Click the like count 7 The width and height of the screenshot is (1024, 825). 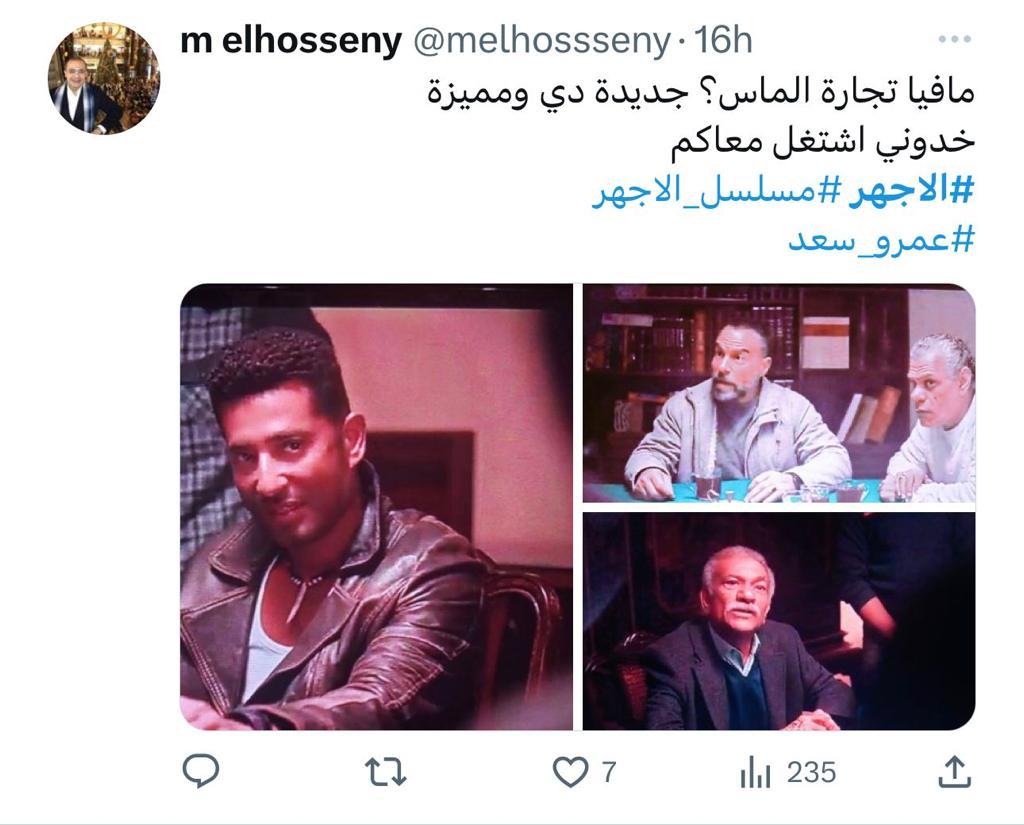point(609,773)
